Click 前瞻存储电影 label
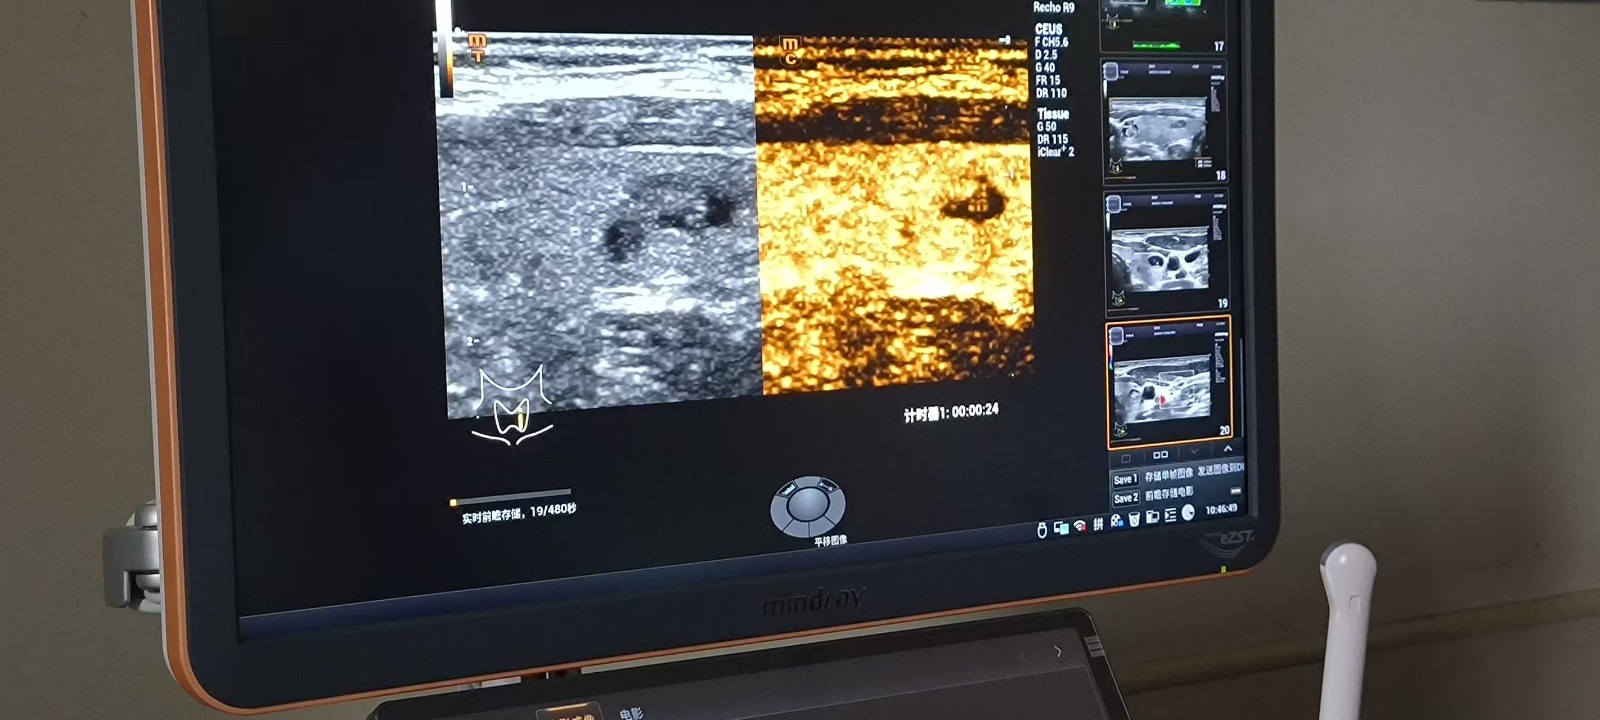Screen dimensions: 1600x720 [x=1168, y=494]
